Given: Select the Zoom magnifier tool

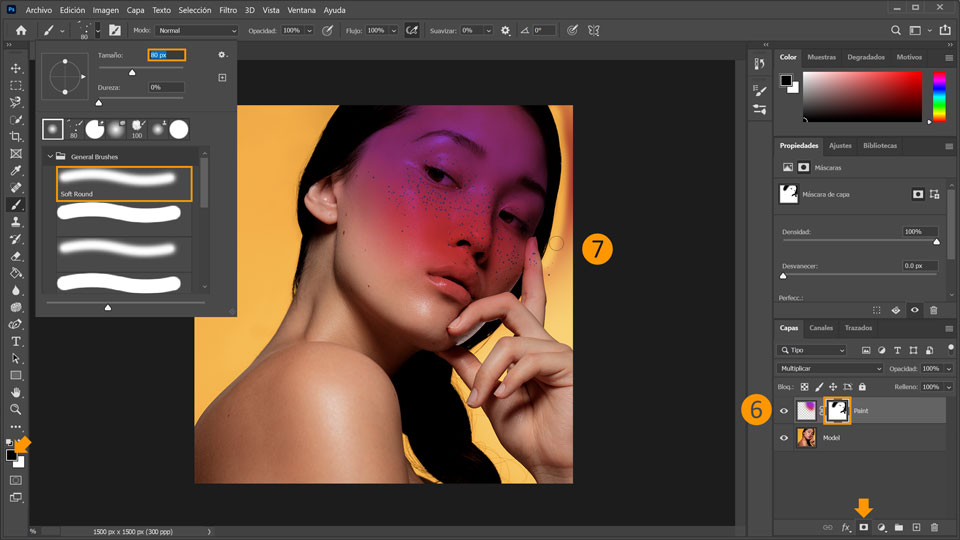Looking at the screenshot, I should pyautogui.click(x=16, y=409).
